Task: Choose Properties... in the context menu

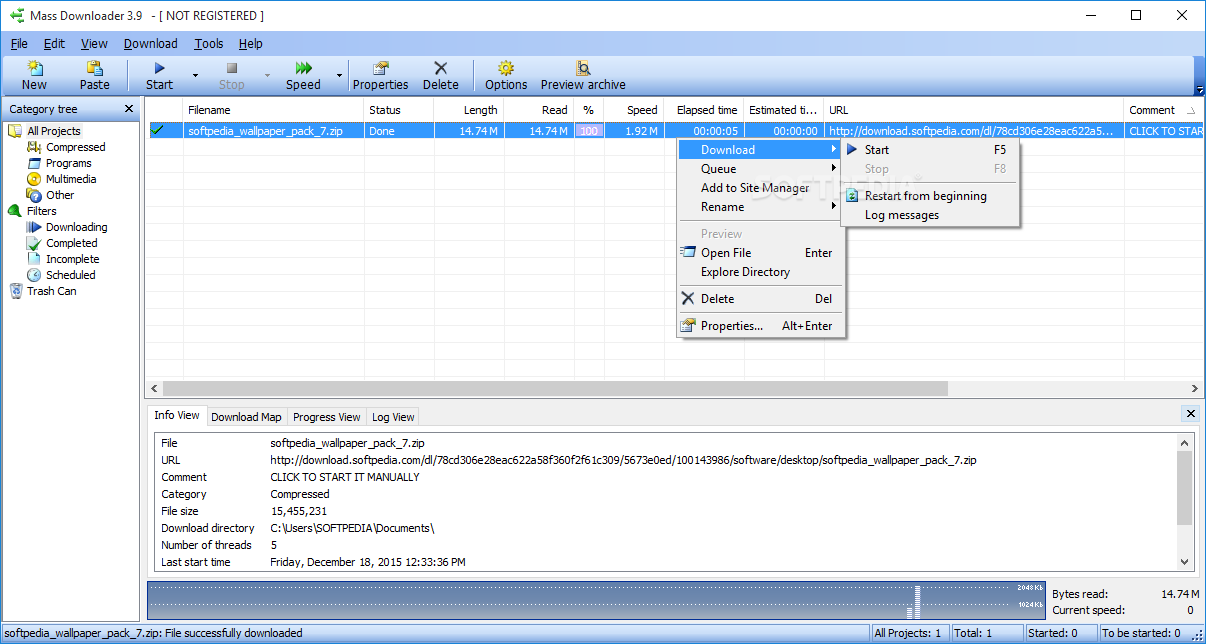Action: [761, 326]
